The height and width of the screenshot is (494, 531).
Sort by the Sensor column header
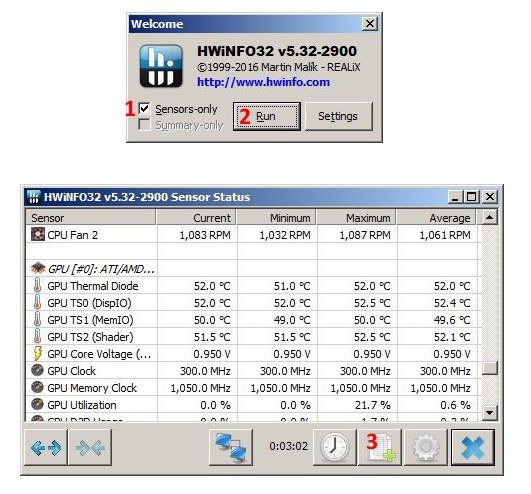tap(91, 218)
